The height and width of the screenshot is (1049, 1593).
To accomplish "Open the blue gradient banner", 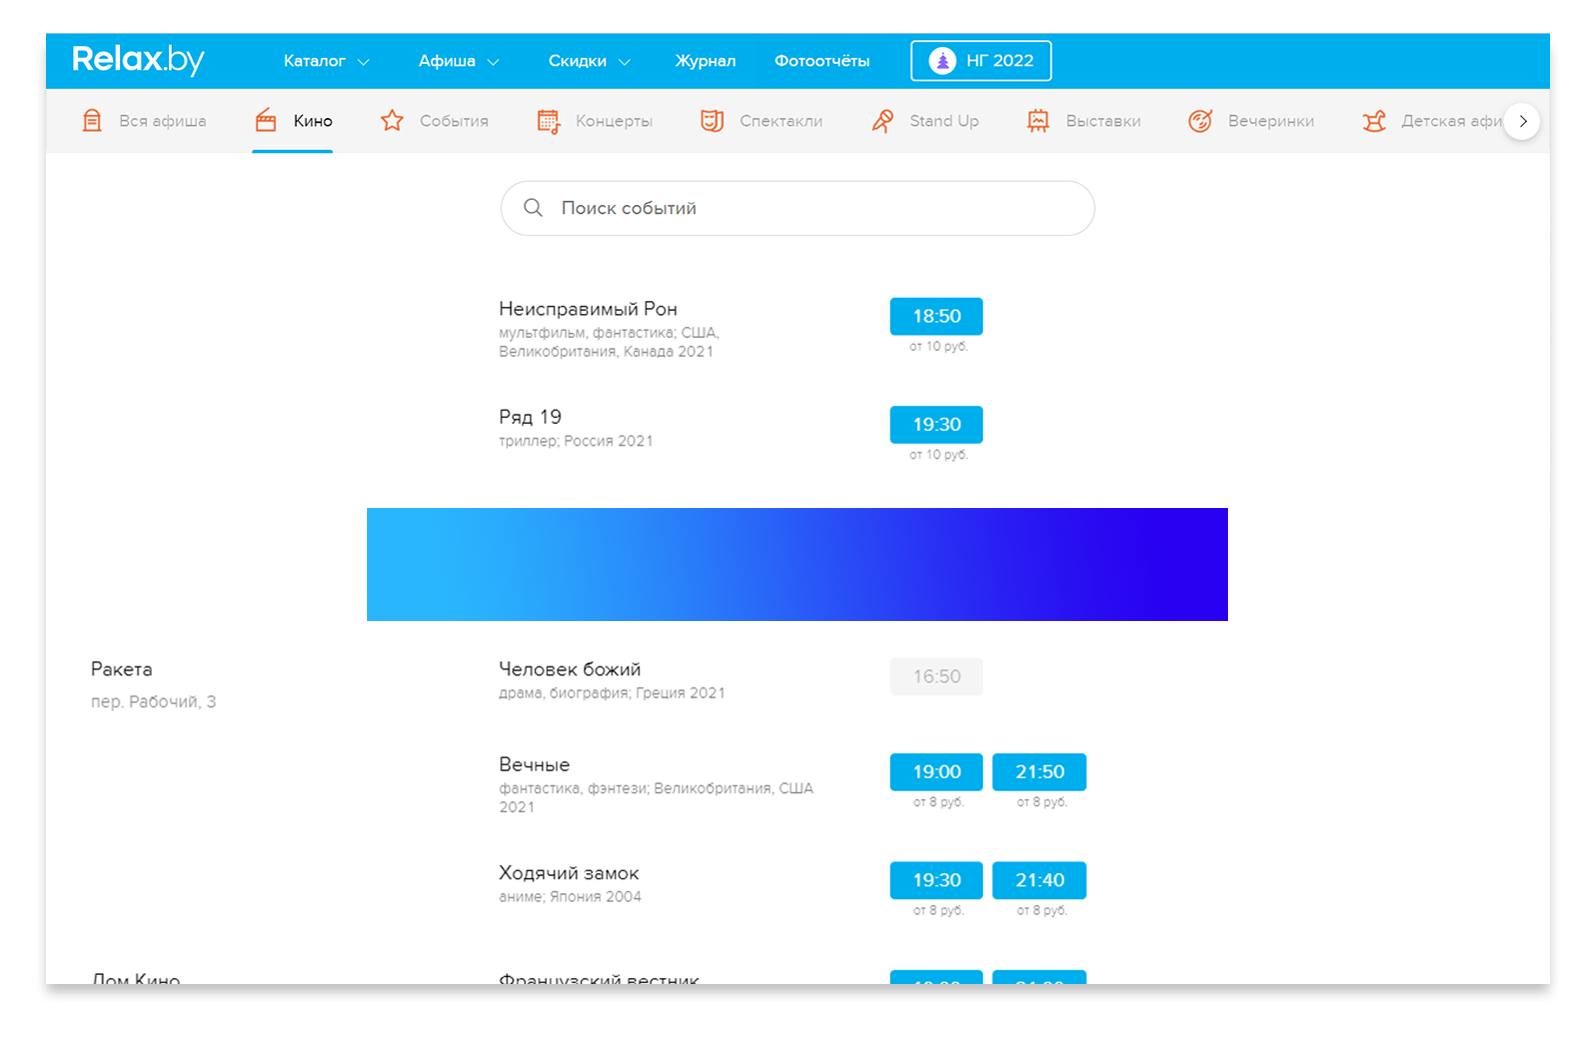I will click(x=797, y=565).
